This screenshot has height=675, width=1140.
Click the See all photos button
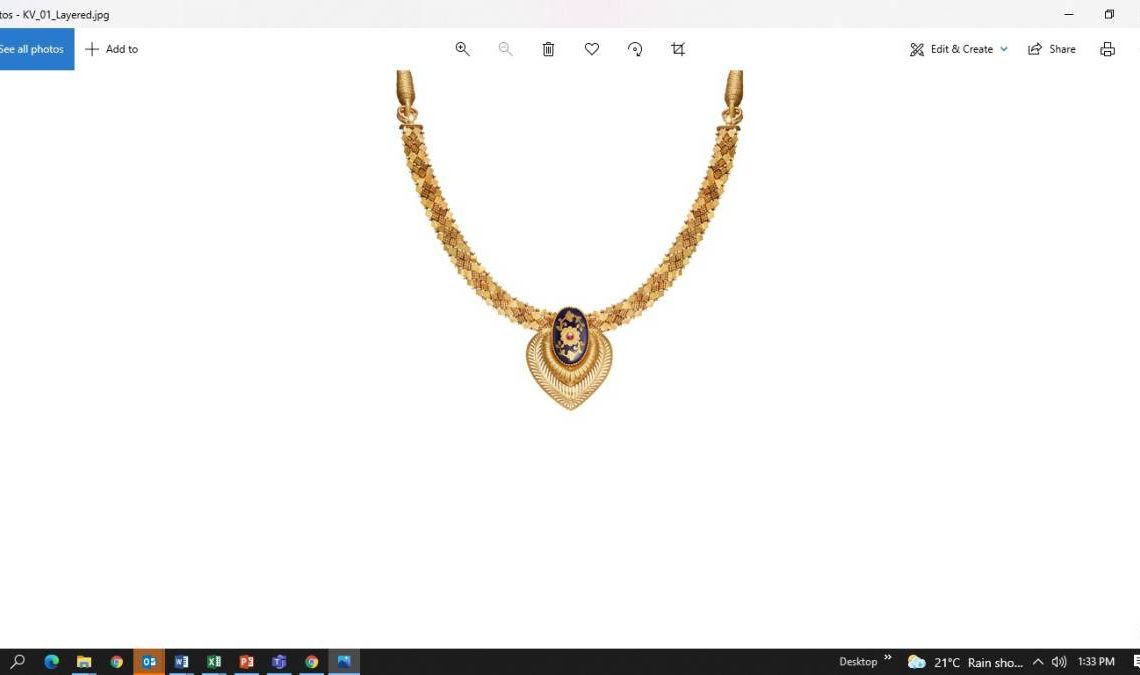[x=36, y=49]
